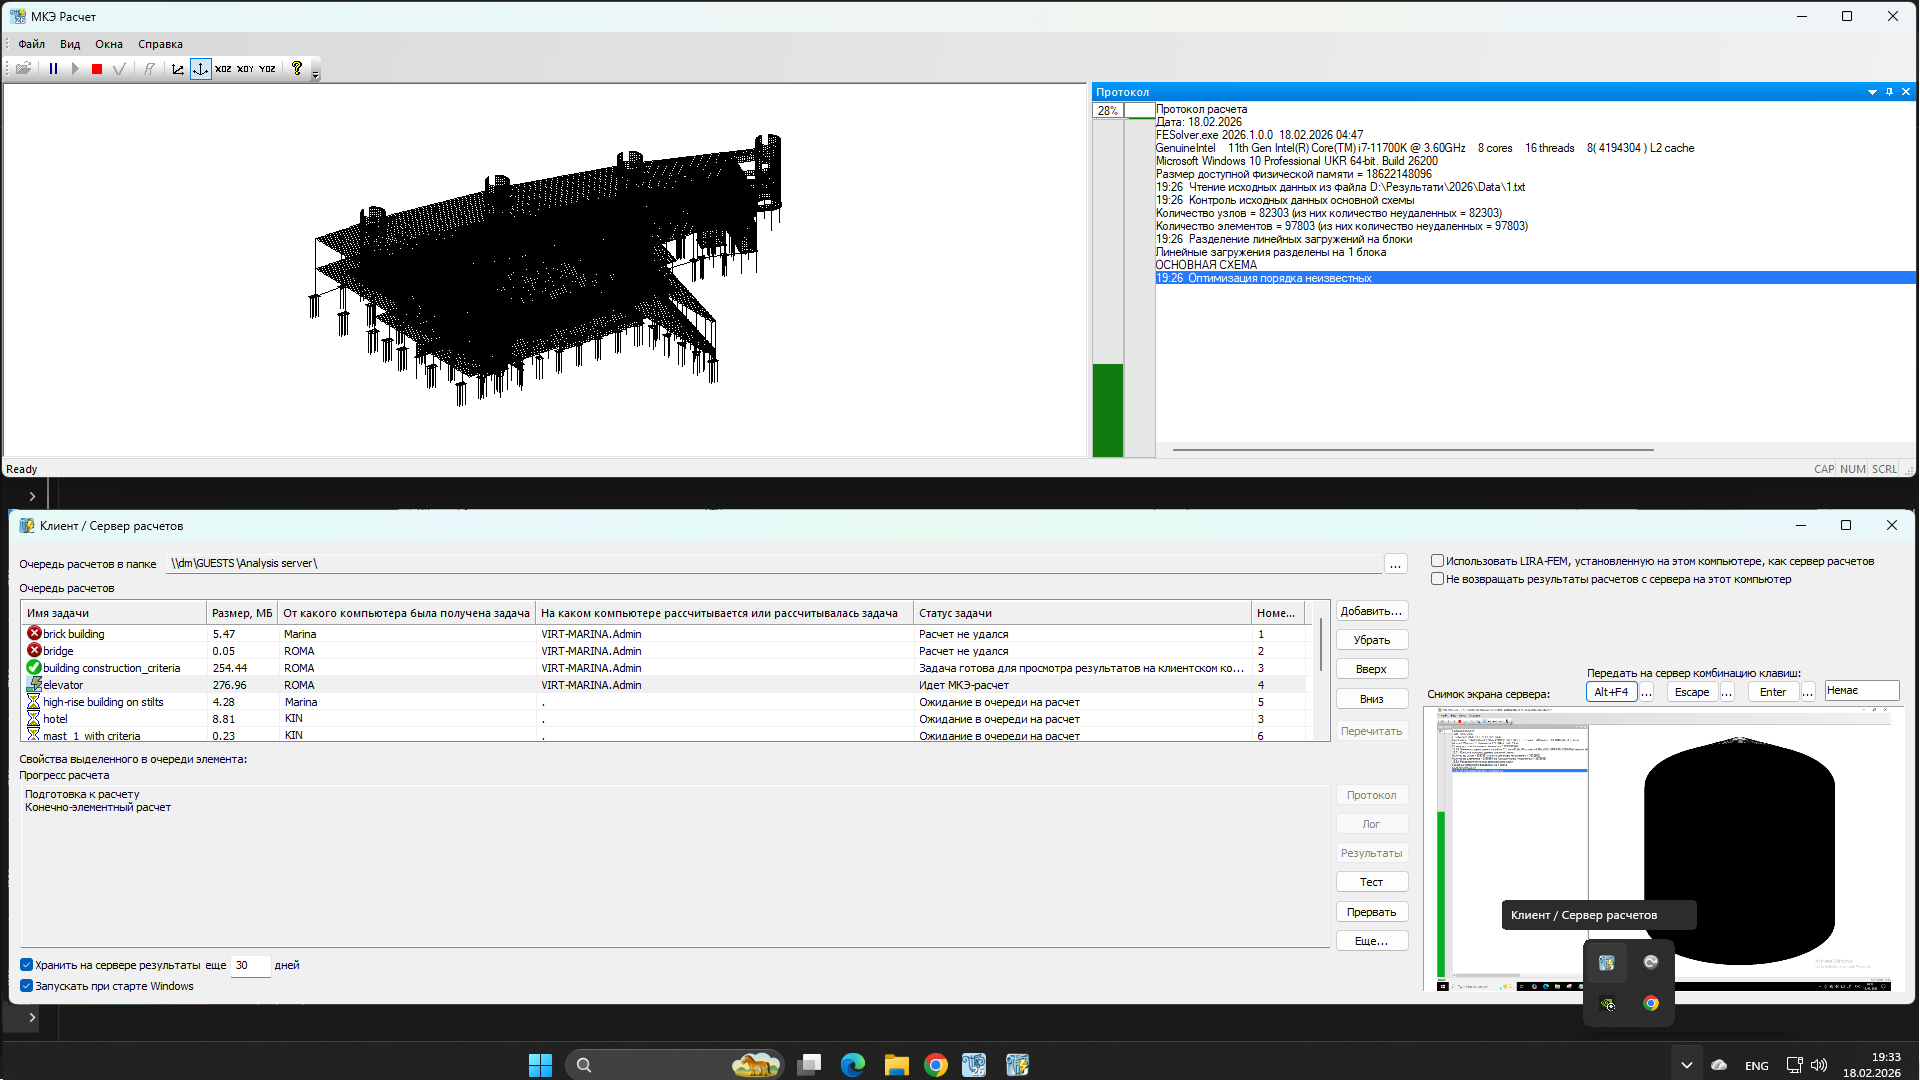Show hidden tray icons chevron

[x=1686, y=1065]
